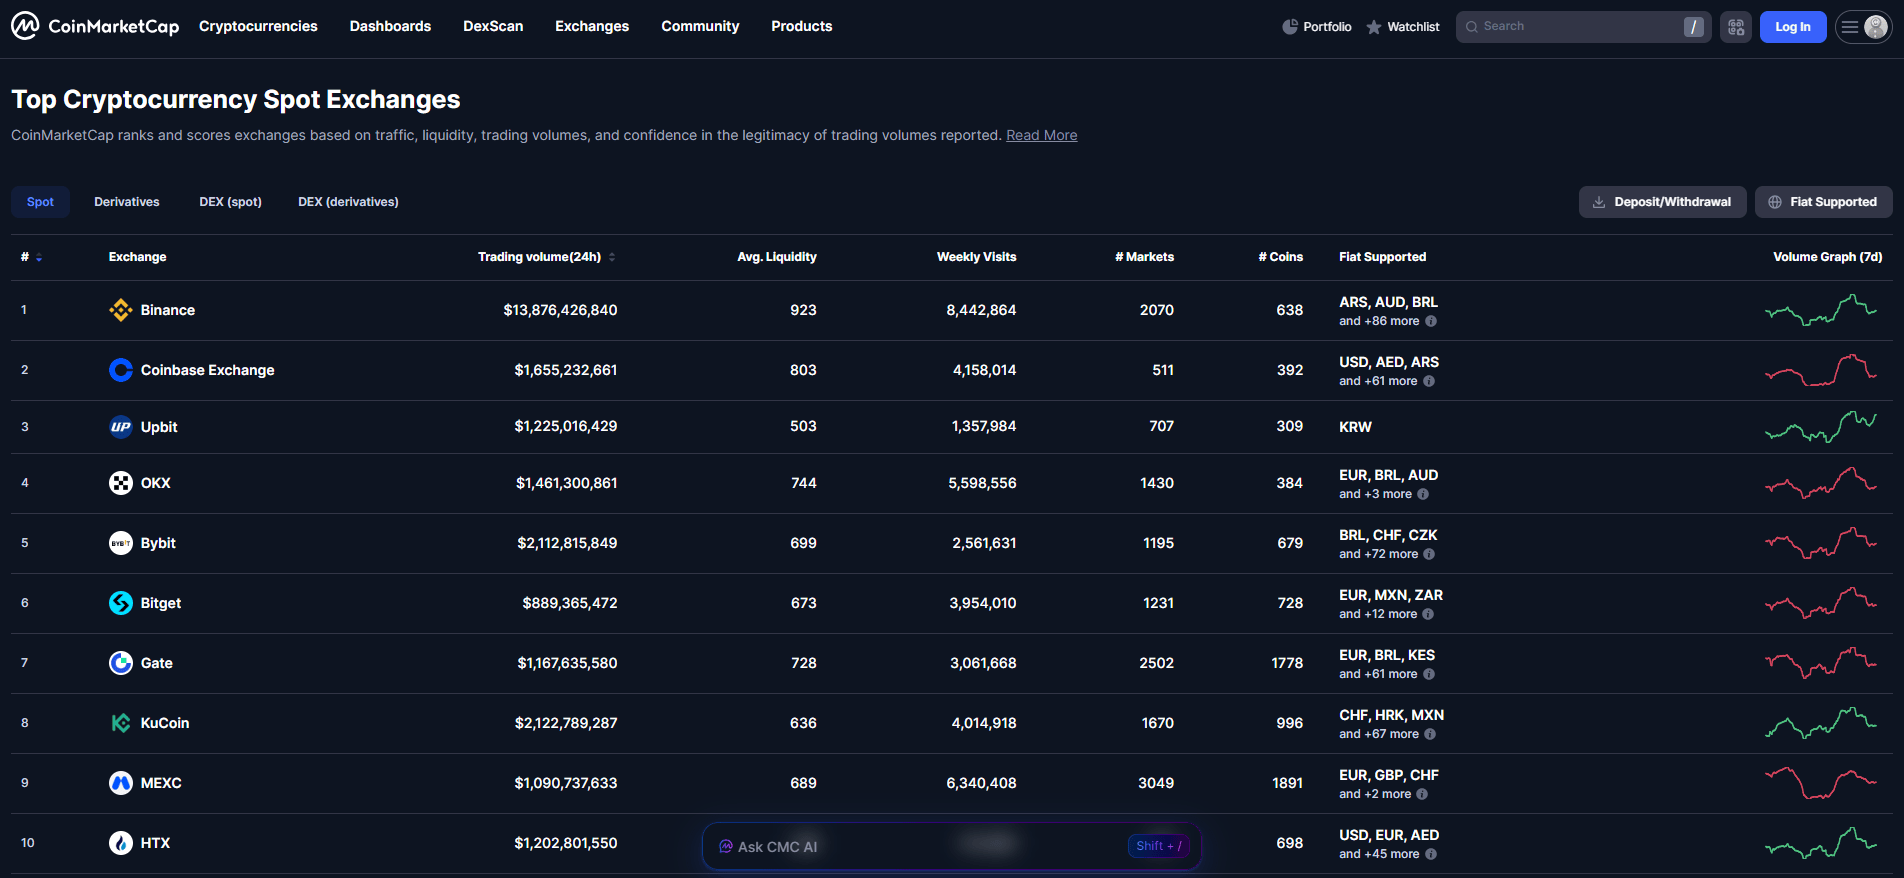Switch to the DEX (spot) tab
The image size is (1904, 878).
coord(230,202)
